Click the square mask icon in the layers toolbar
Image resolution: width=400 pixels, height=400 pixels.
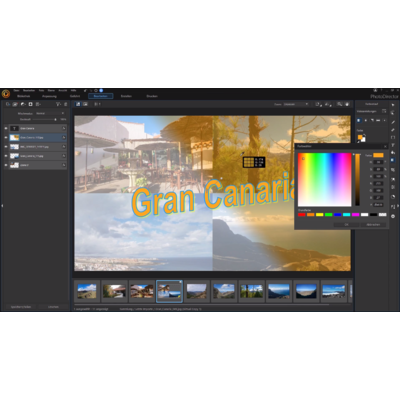pyautogui.click(x=30, y=104)
